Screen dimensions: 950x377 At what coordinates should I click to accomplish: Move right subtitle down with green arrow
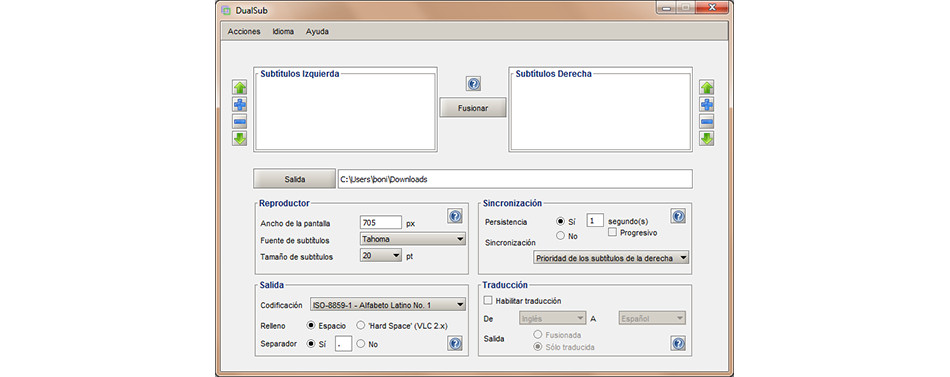click(706, 138)
